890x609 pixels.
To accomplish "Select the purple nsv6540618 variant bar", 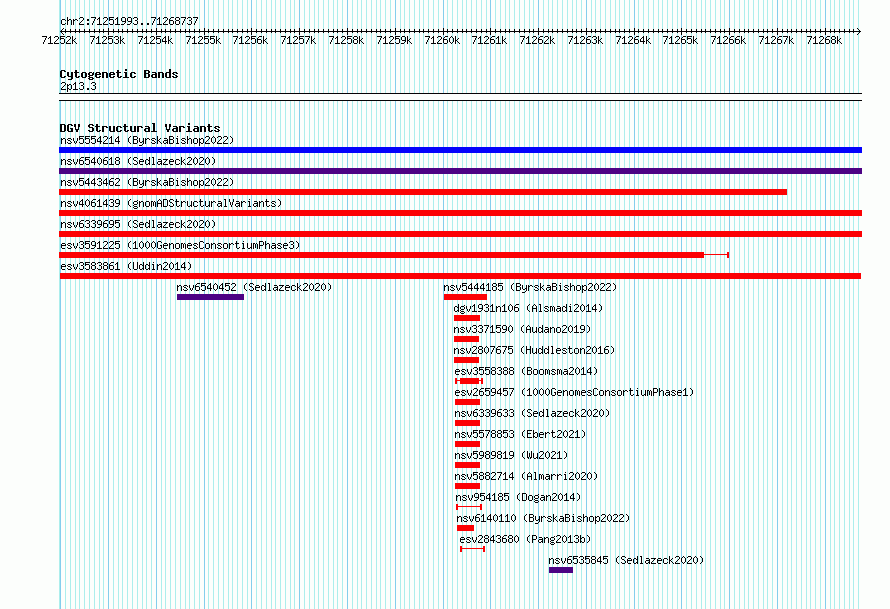I will tap(460, 171).
